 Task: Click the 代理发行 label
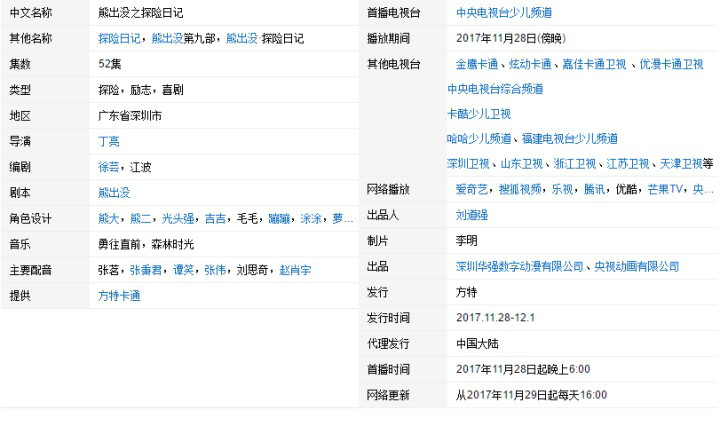(388, 344)
